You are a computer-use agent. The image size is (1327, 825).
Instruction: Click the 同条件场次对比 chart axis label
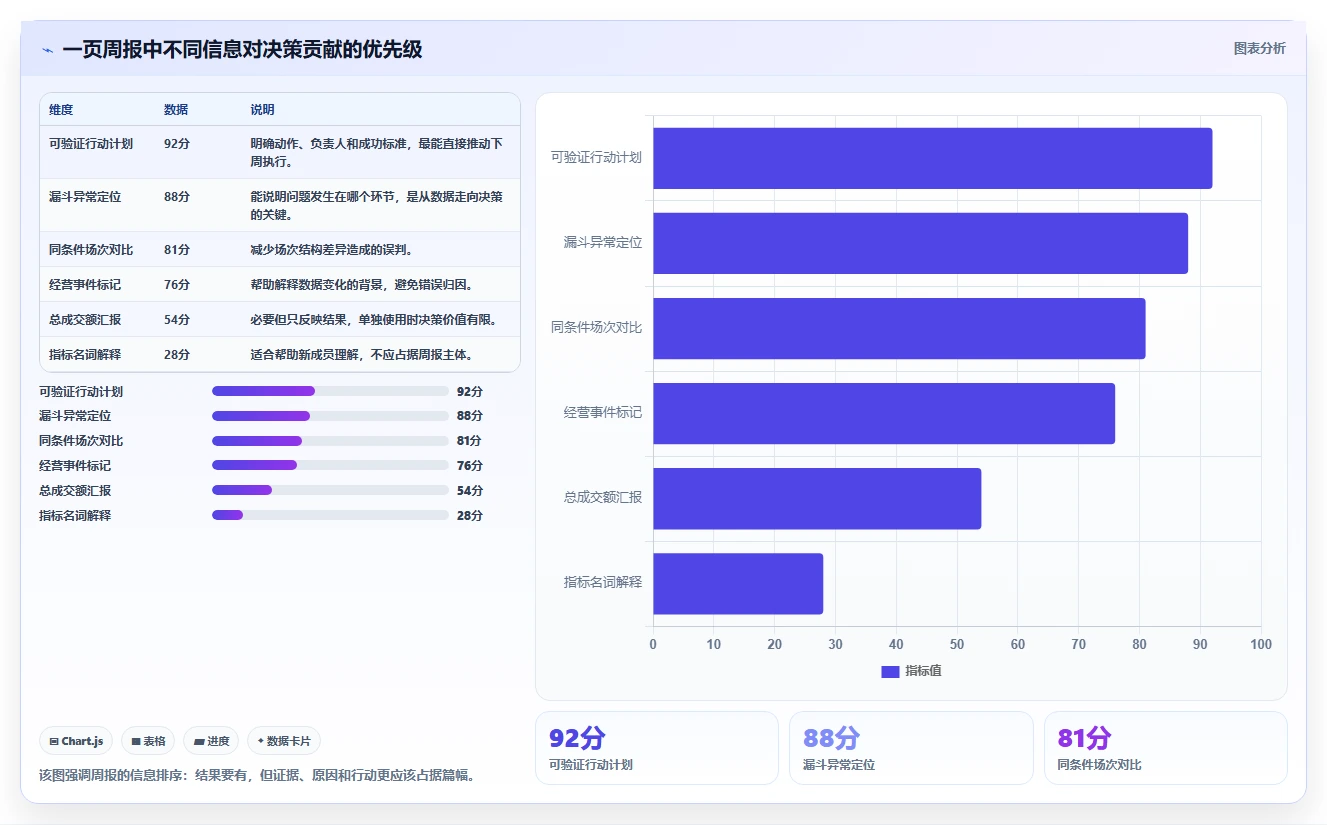(596, 328)
